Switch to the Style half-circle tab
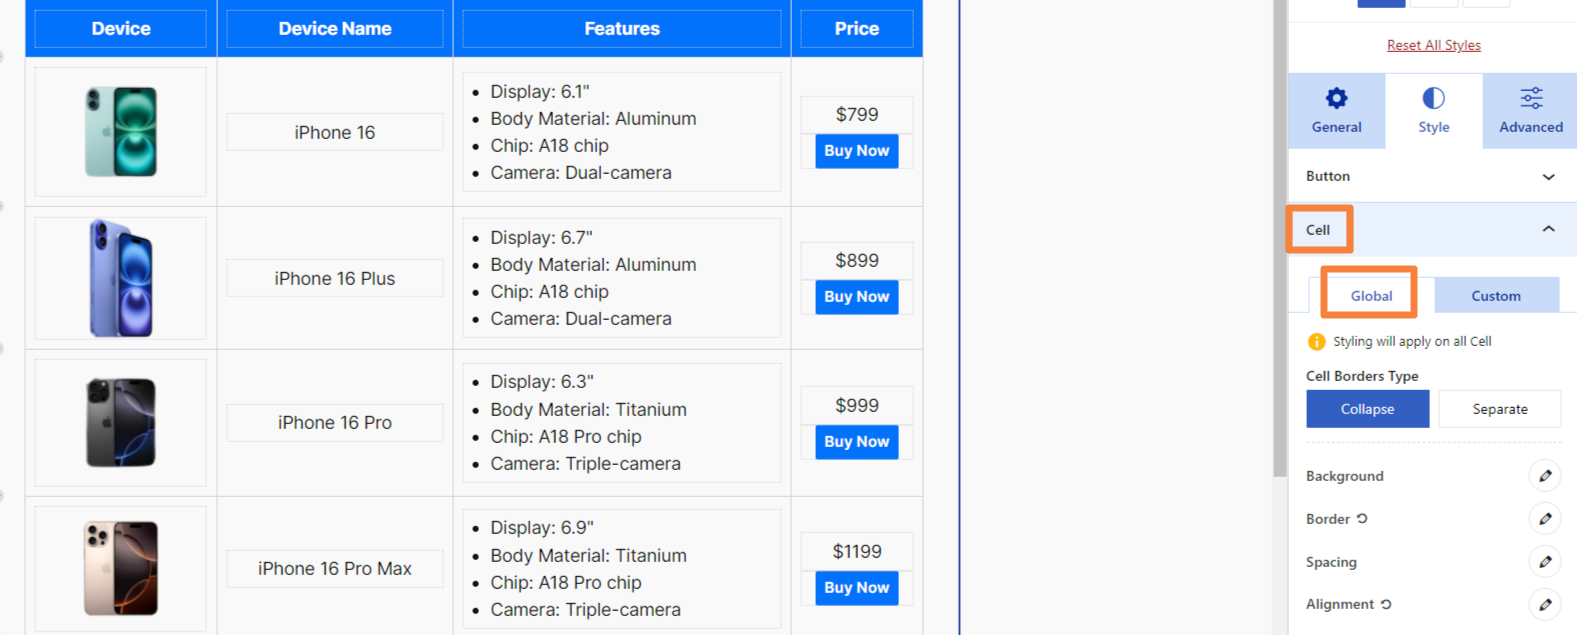Viewport: 1577px width, 635px height. [1433, 111]
